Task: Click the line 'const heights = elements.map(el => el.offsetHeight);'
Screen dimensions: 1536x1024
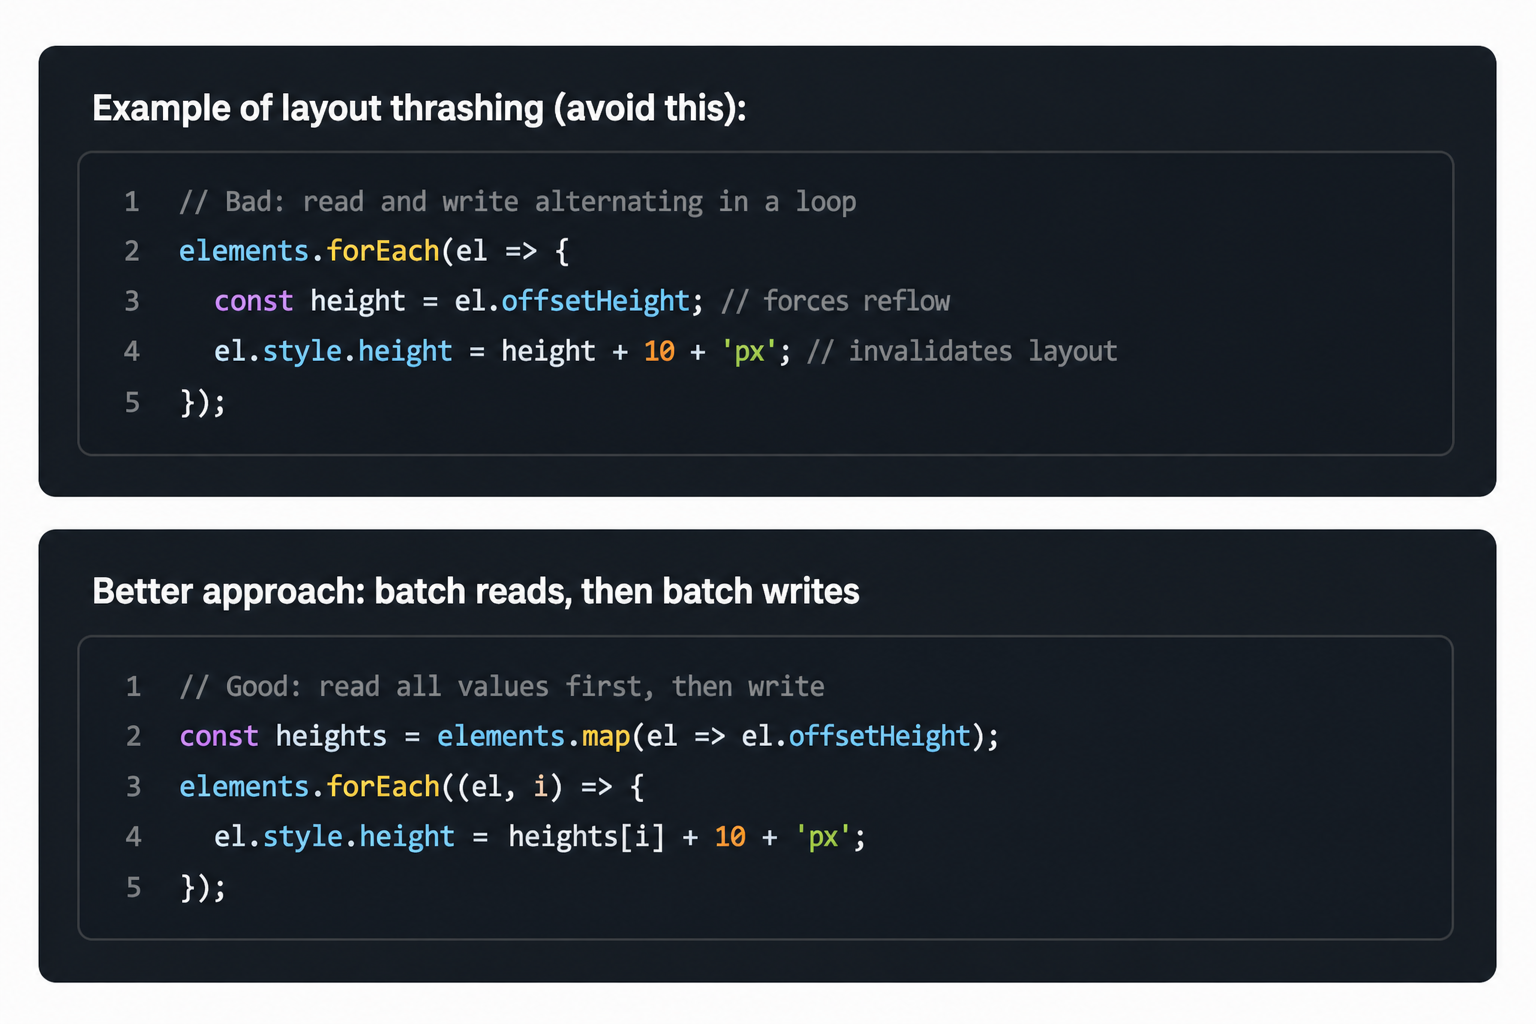Action: coord(589,736)
